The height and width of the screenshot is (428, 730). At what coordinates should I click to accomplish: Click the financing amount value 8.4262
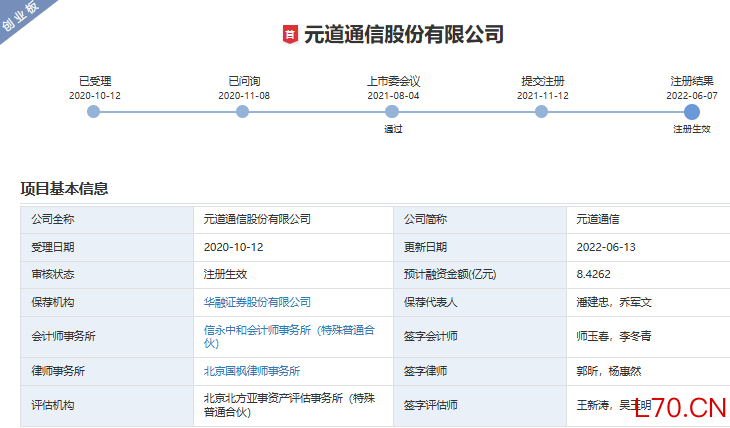[594, 274]
